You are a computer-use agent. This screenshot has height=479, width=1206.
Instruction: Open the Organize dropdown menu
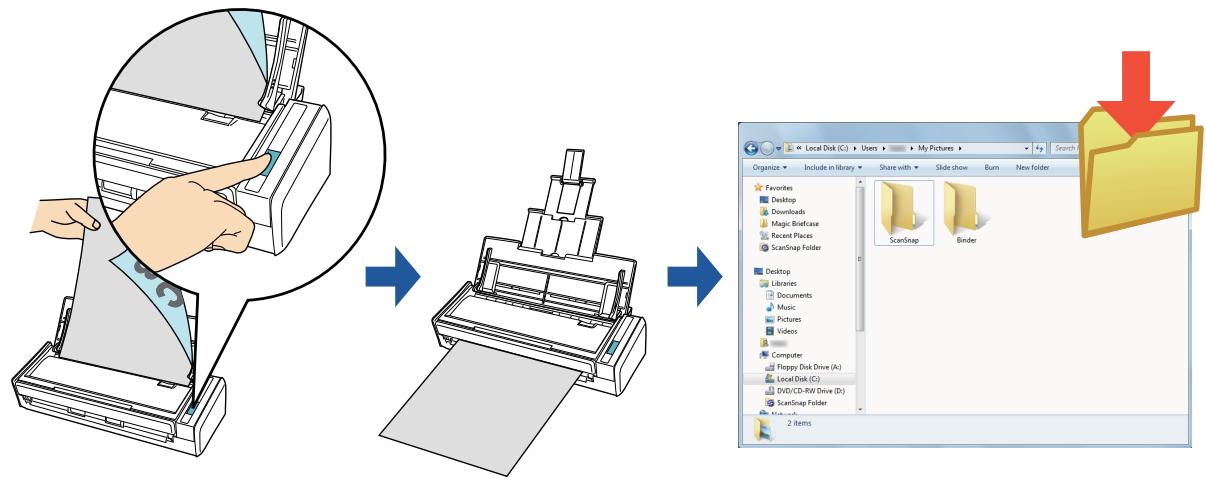(x=771, y=167)
